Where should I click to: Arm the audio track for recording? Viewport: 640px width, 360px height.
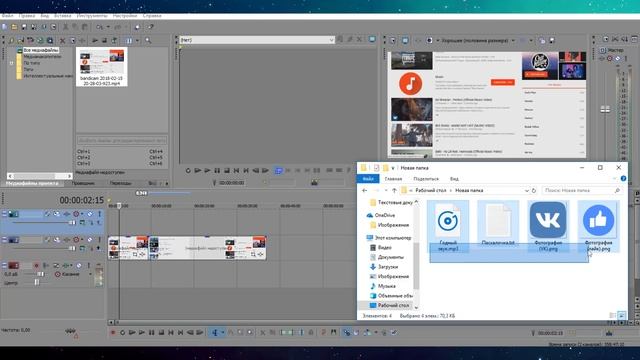(x=36, y=265)
